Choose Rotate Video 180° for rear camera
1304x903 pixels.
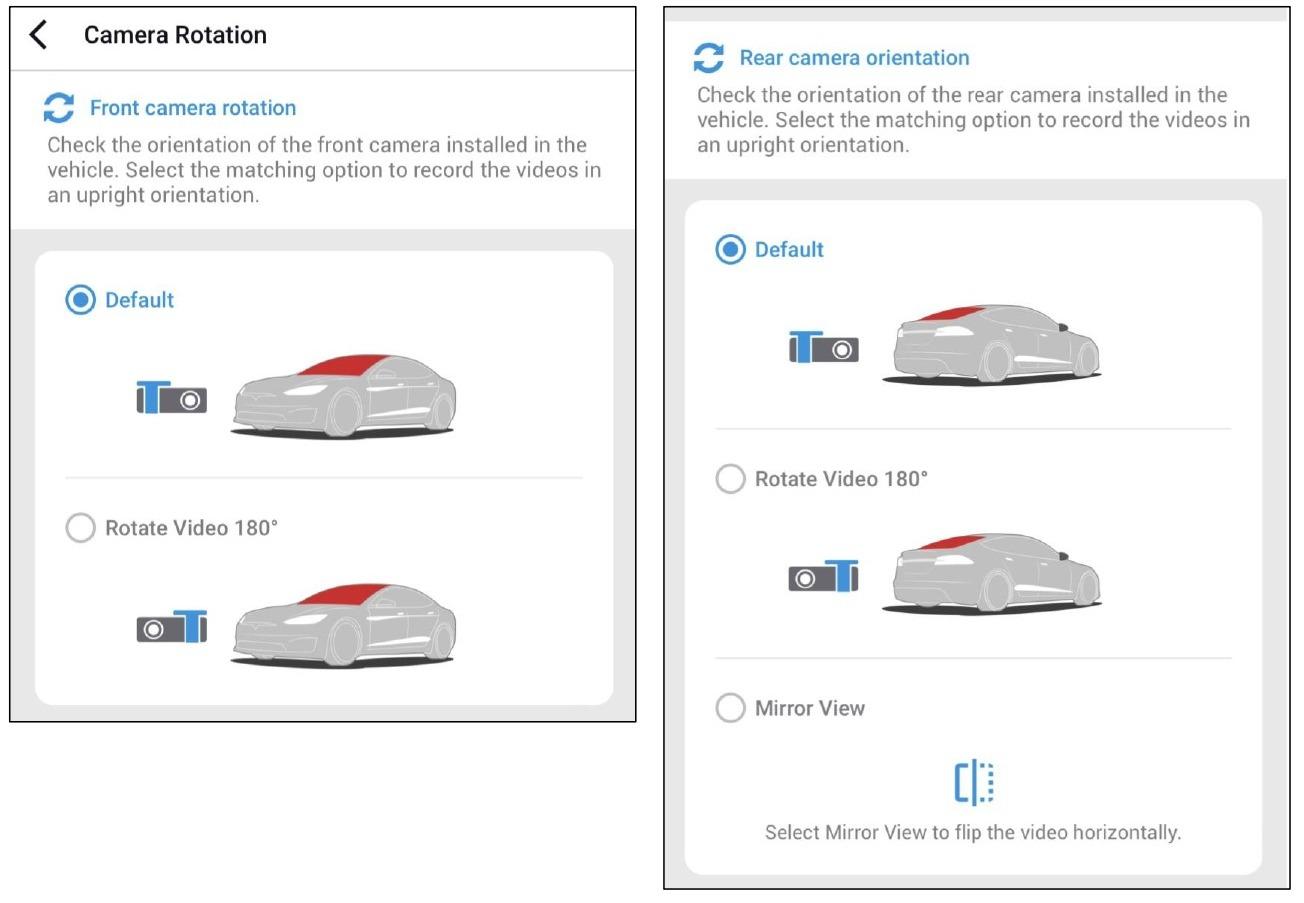(731, 479)
